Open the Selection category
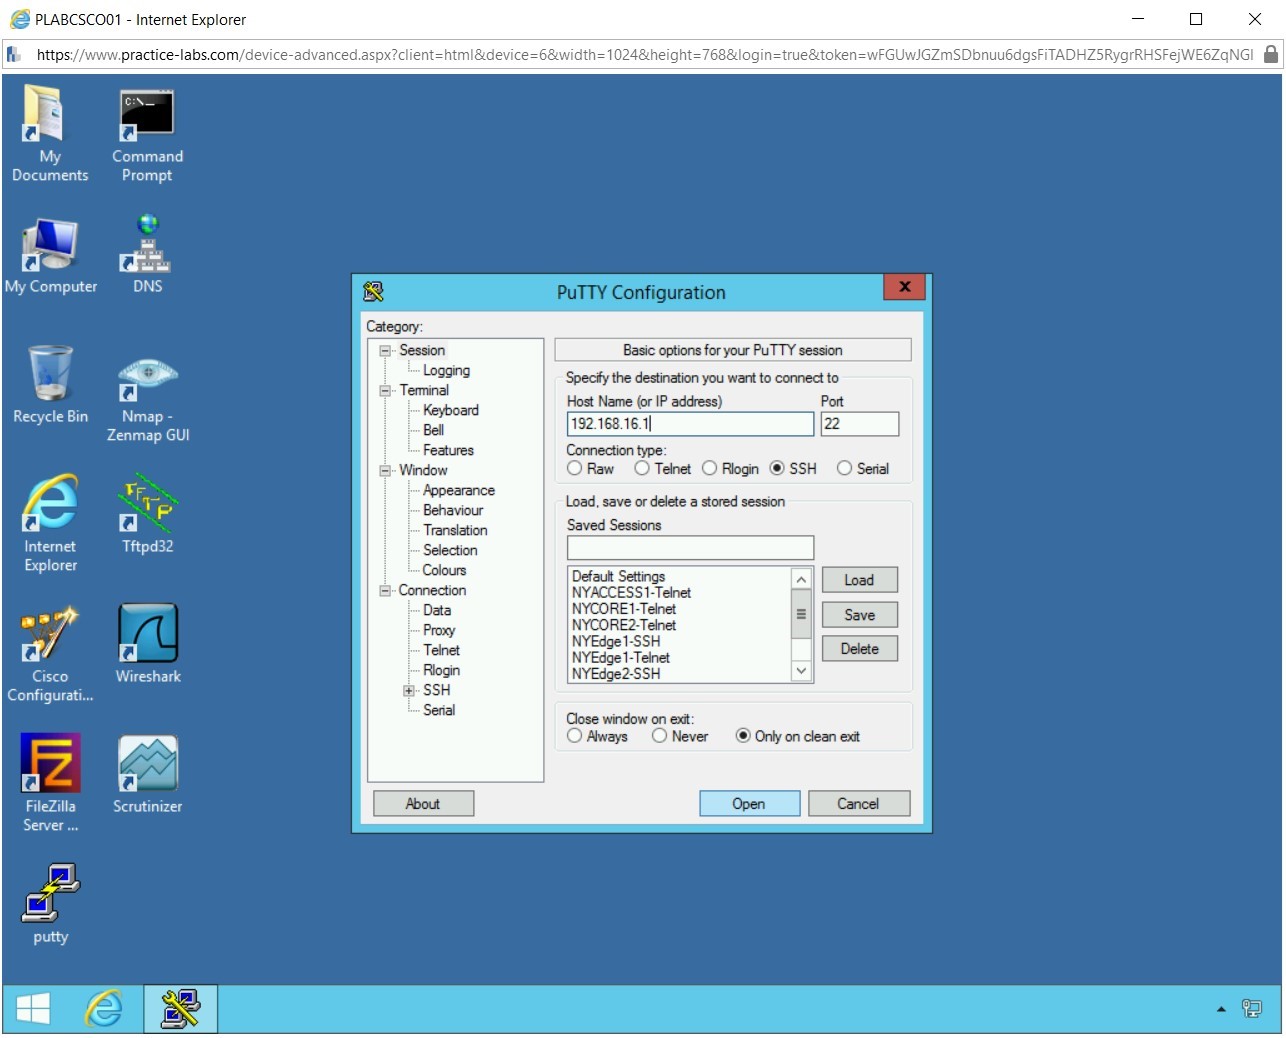Image resolution: width=1286 pixels, height=1038 pixels. click(x=450, y=550)
